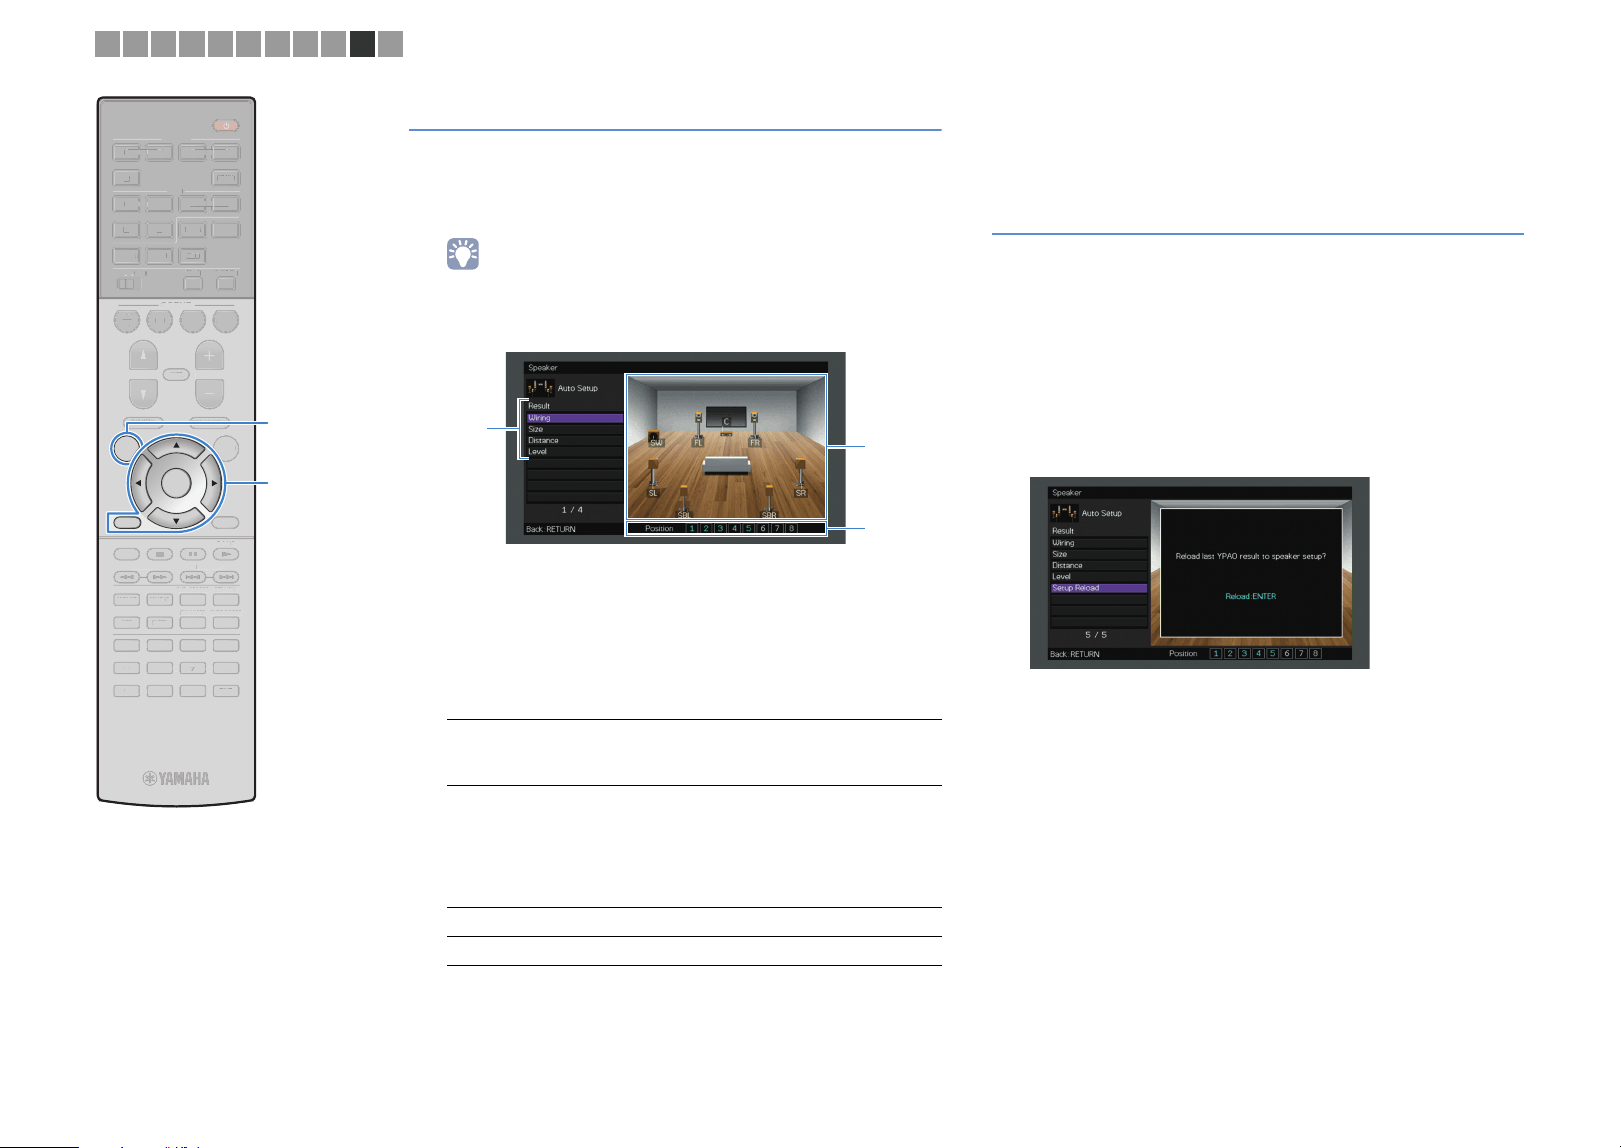The width and height of the screenshot is (1621, 1148).
Task: Click the up triangle rocker button on remote
Action: click(x=144, y=356)
